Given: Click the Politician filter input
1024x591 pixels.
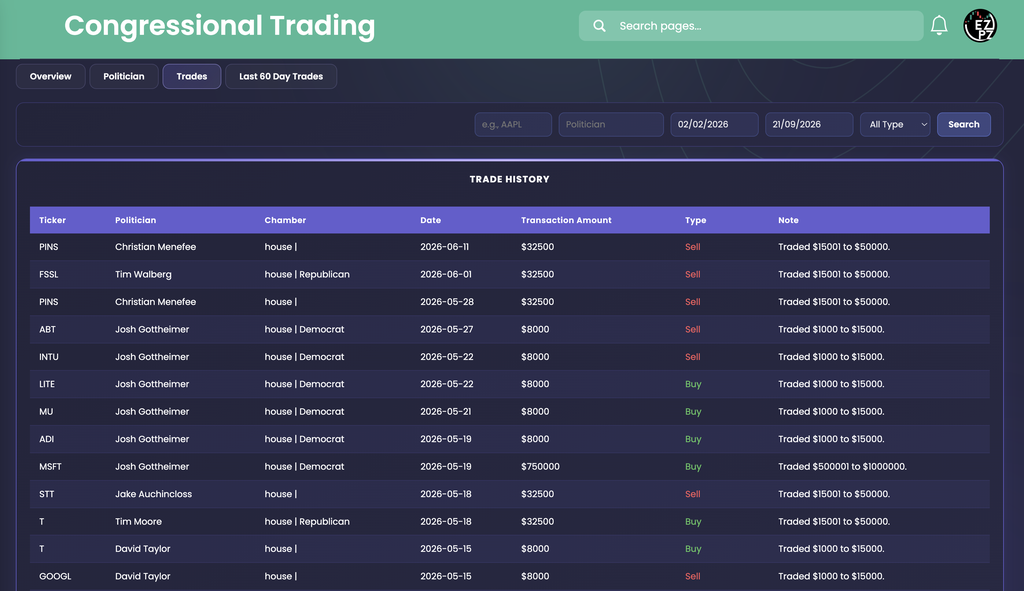Looking at the screenshot, I should pyautogui.click(x=611, y=124).
